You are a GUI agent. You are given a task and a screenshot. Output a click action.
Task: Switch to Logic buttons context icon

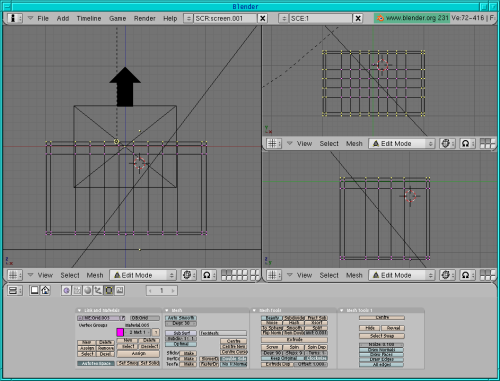(66, 291)
